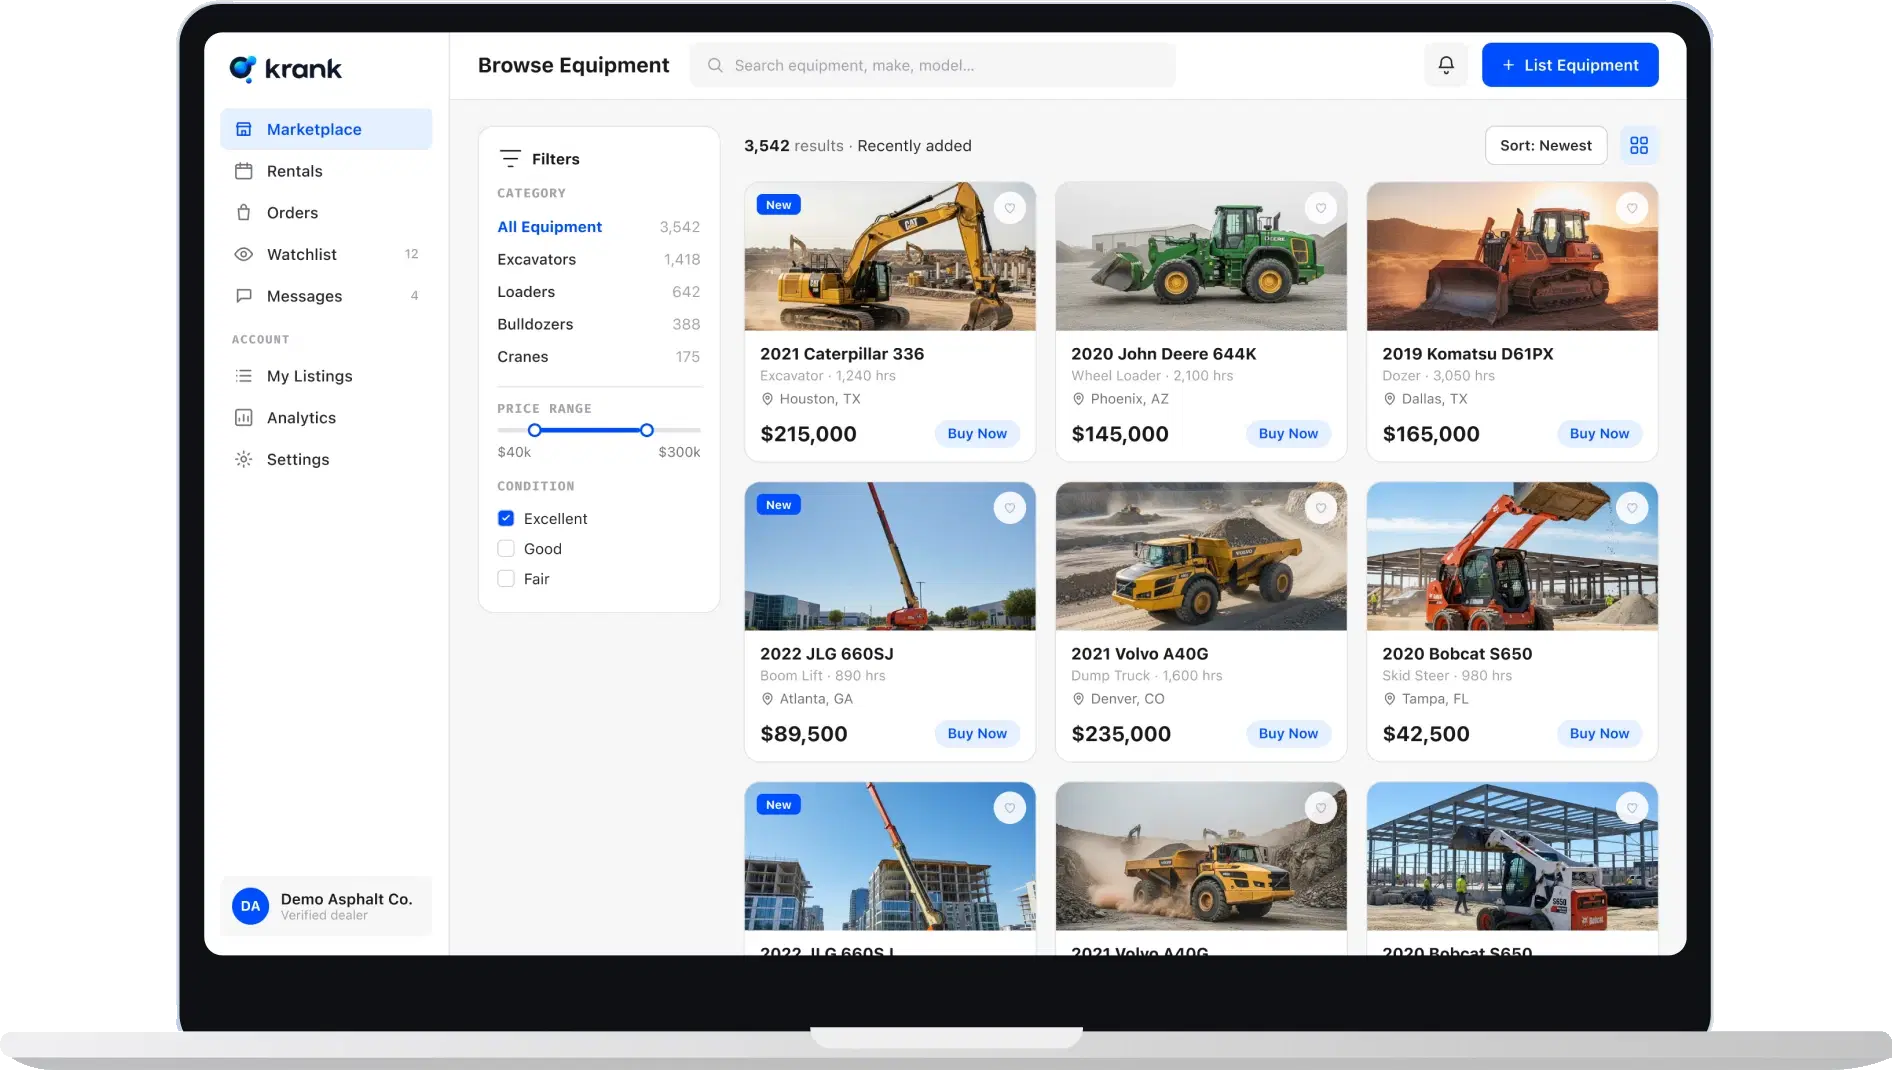Click heart on bottom-row boom lift card
Screen dimensions: 1892x1070
[x=1010, y=808]
